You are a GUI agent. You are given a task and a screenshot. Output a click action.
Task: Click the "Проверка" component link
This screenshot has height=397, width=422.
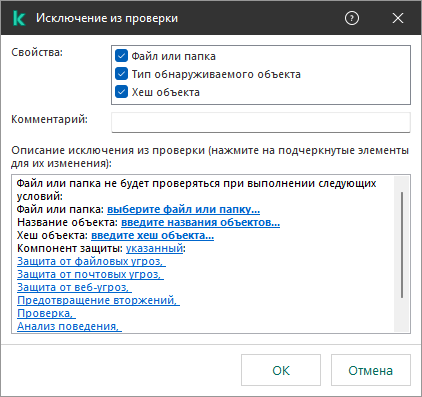click(46, 313)
